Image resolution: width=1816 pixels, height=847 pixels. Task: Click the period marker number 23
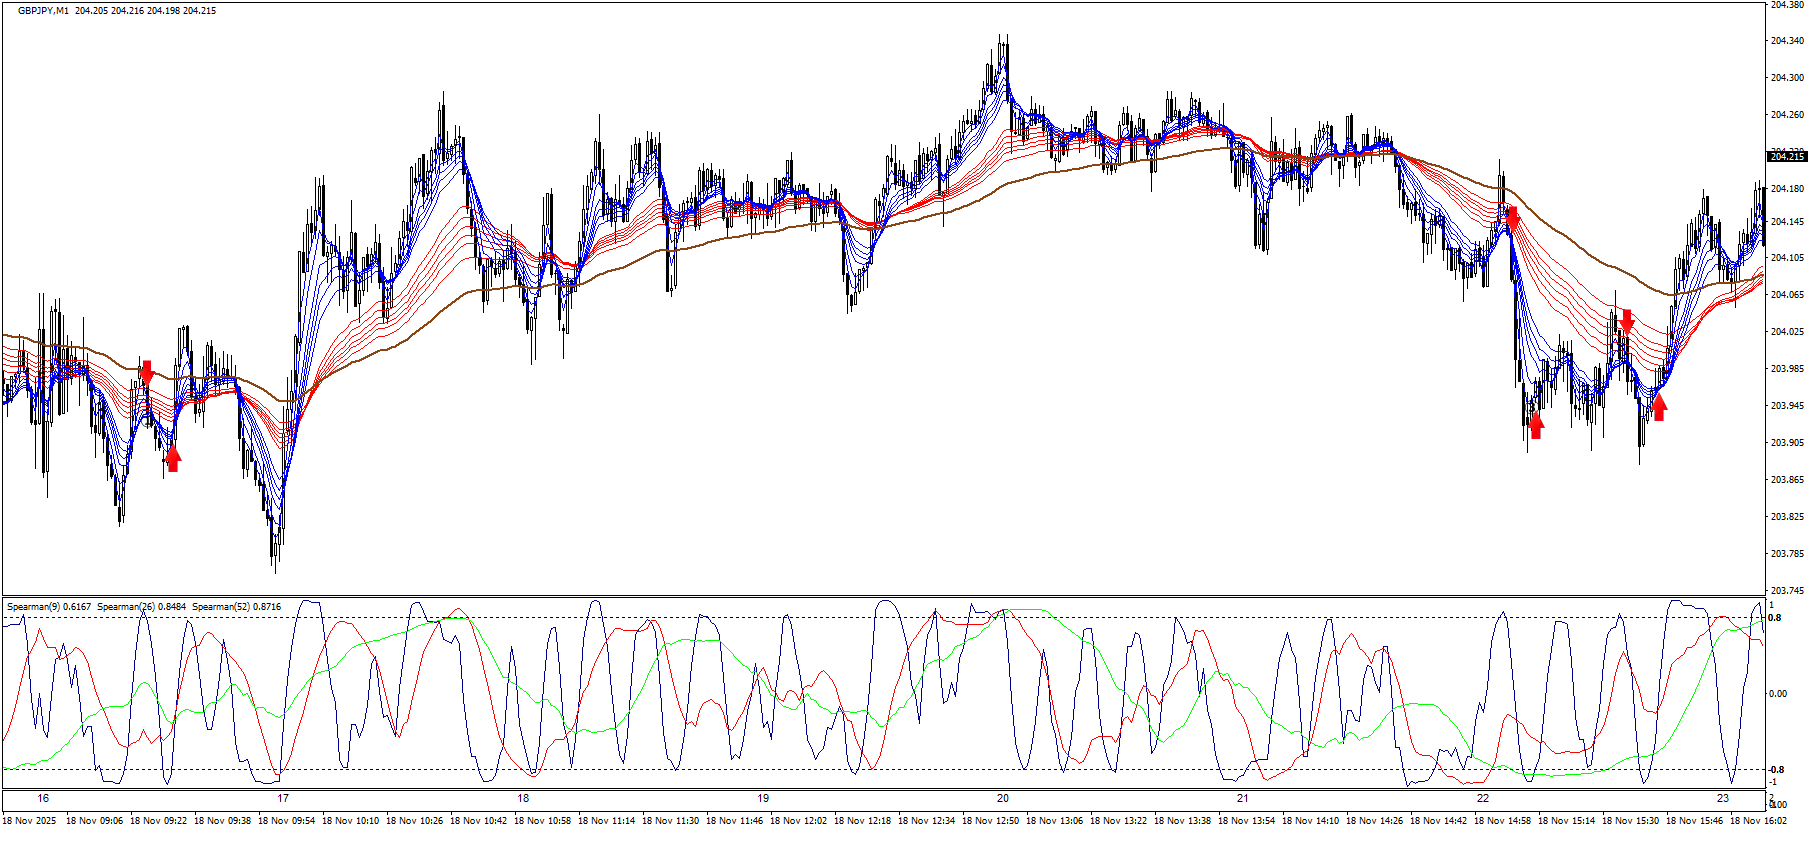point(1723,798)
